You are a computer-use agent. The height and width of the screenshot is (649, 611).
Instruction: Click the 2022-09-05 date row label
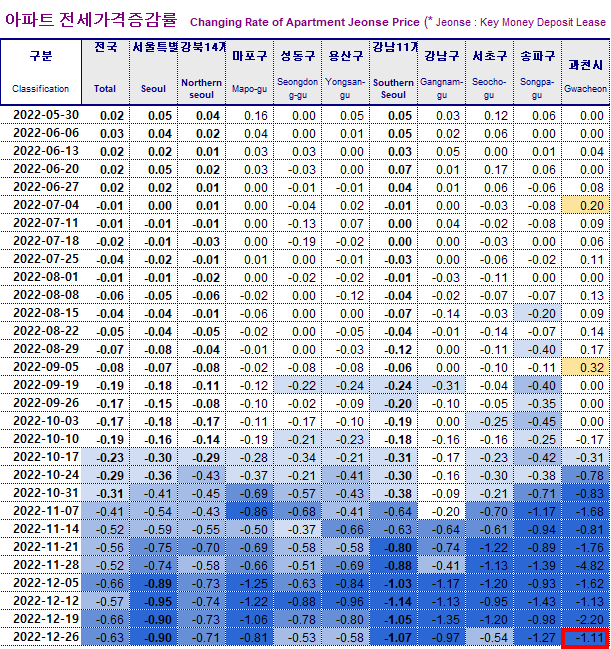(46, 367)
